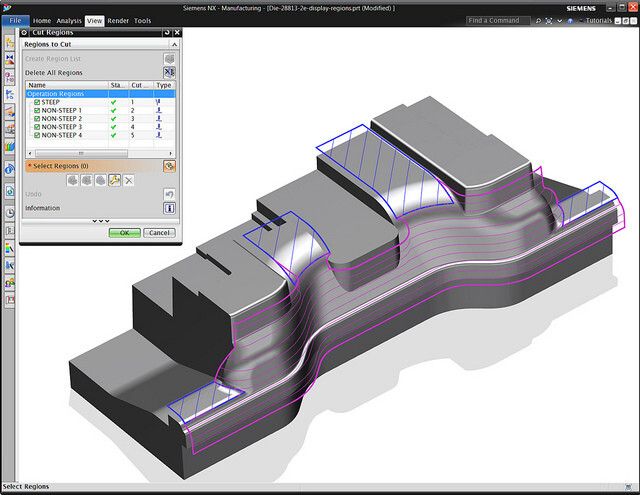This screenshot has height=495, width=640.
Task: Switch to the Render tab
Action: (x=118, y=20)
